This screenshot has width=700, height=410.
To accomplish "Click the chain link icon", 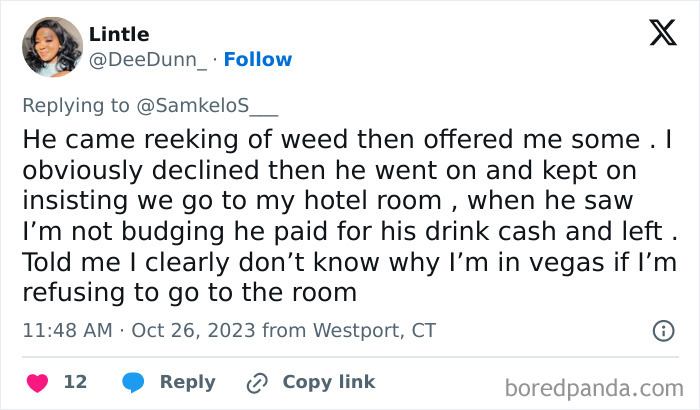I will 257,382.
